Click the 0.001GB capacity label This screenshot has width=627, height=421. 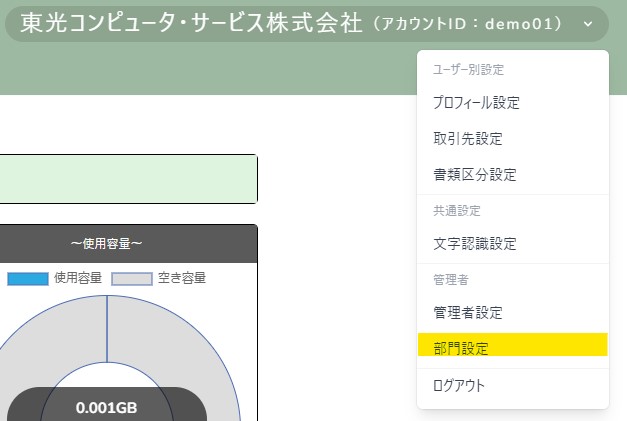click(x=106, y=408)
